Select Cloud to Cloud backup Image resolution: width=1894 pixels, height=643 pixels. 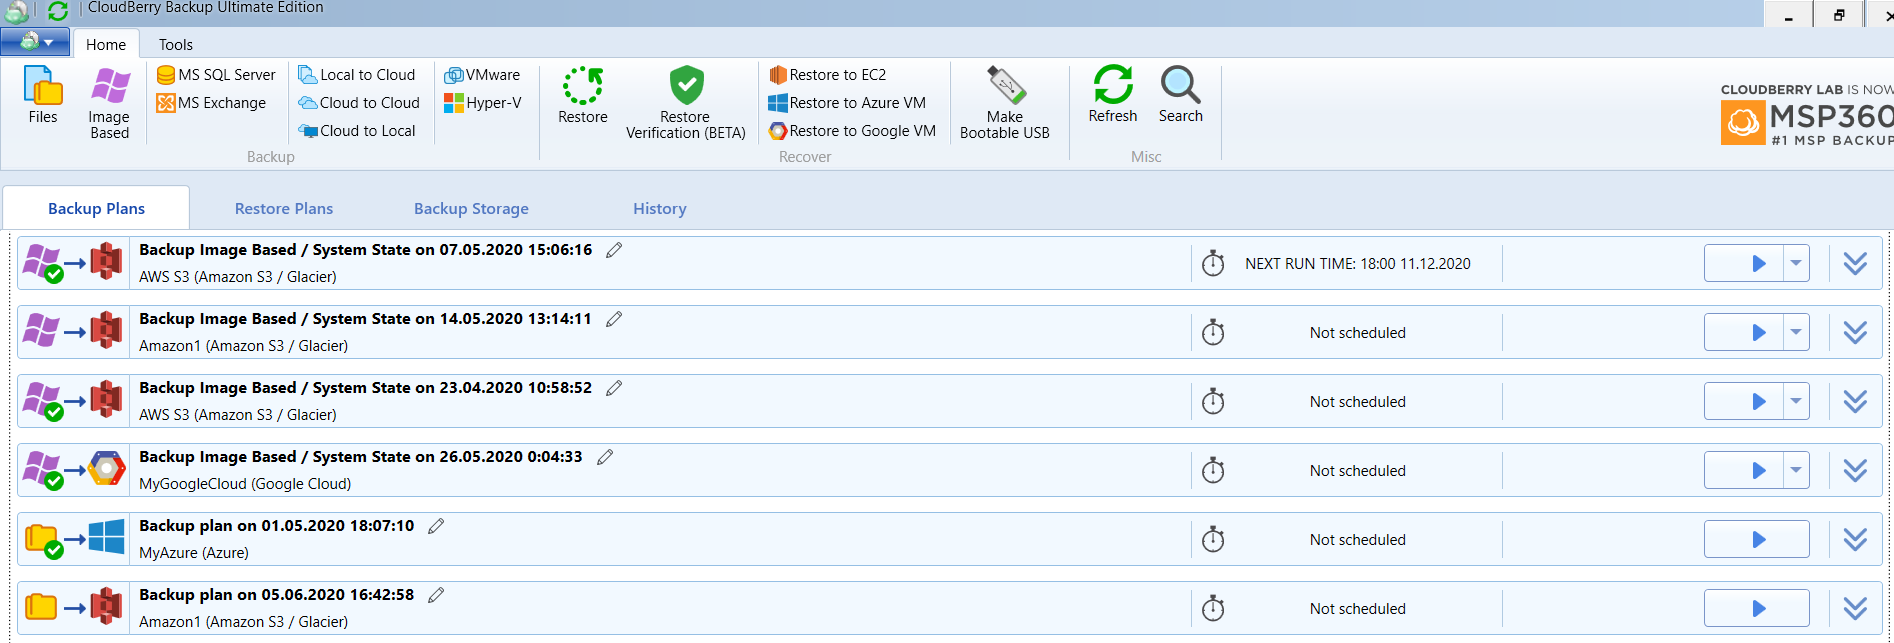click(359, 103)
